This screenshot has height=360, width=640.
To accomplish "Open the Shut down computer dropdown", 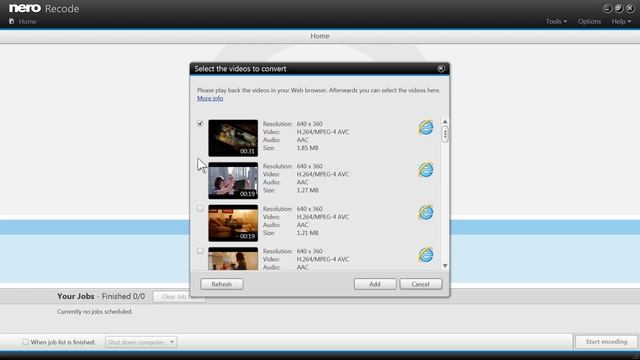I will [x=141, y=342].
